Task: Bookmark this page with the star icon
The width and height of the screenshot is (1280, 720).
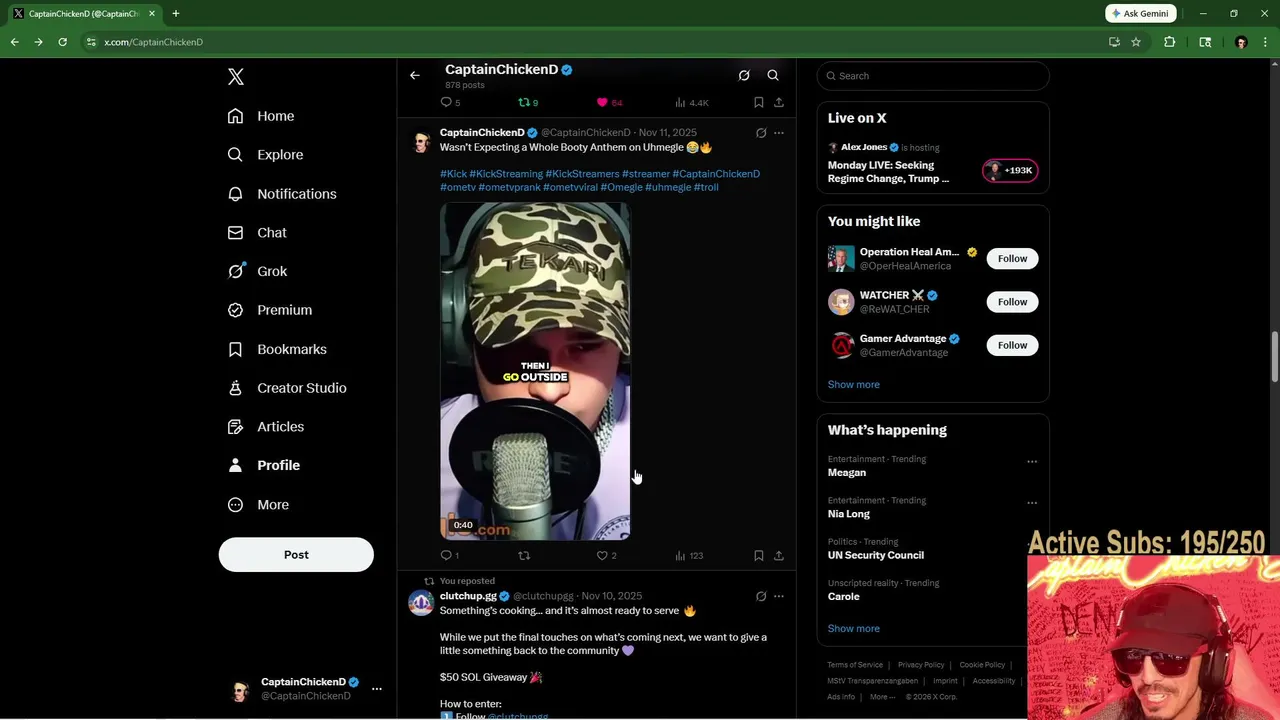Action: point(1136,42)
